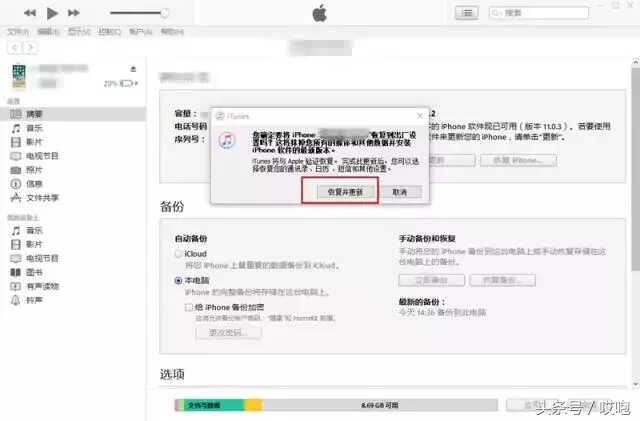Click the Apple logo in the top bar
The width and height of the screenshot is (640, 421).
coord(320,13)
